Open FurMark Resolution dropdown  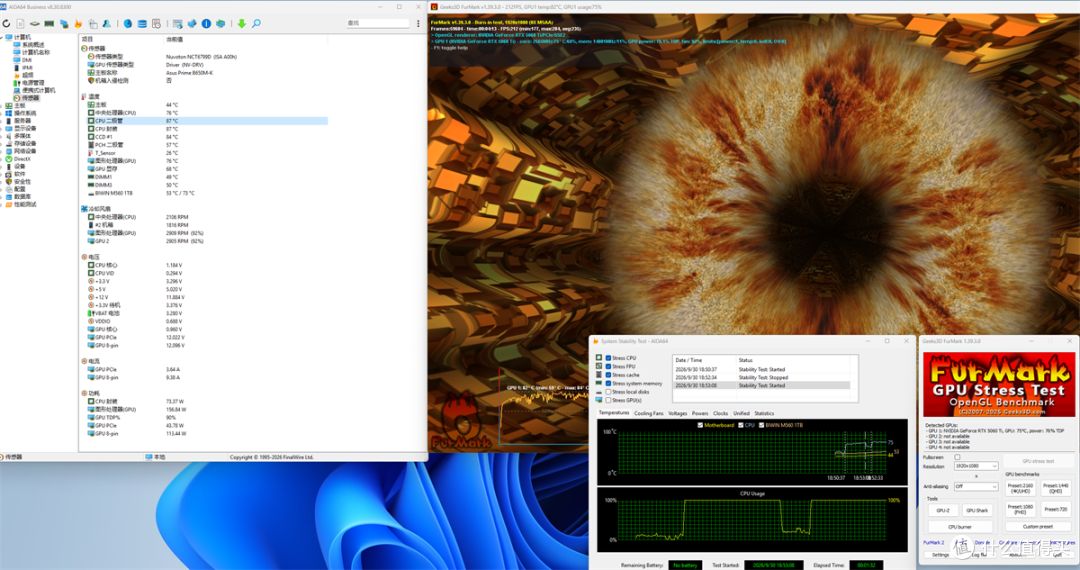click(975, 466)
